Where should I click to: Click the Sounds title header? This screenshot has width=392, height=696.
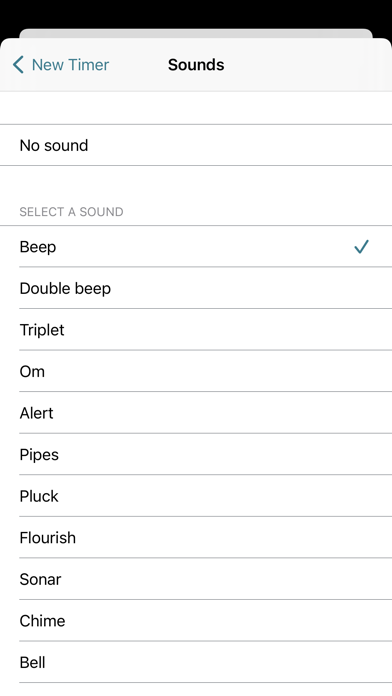coord(196,65)
